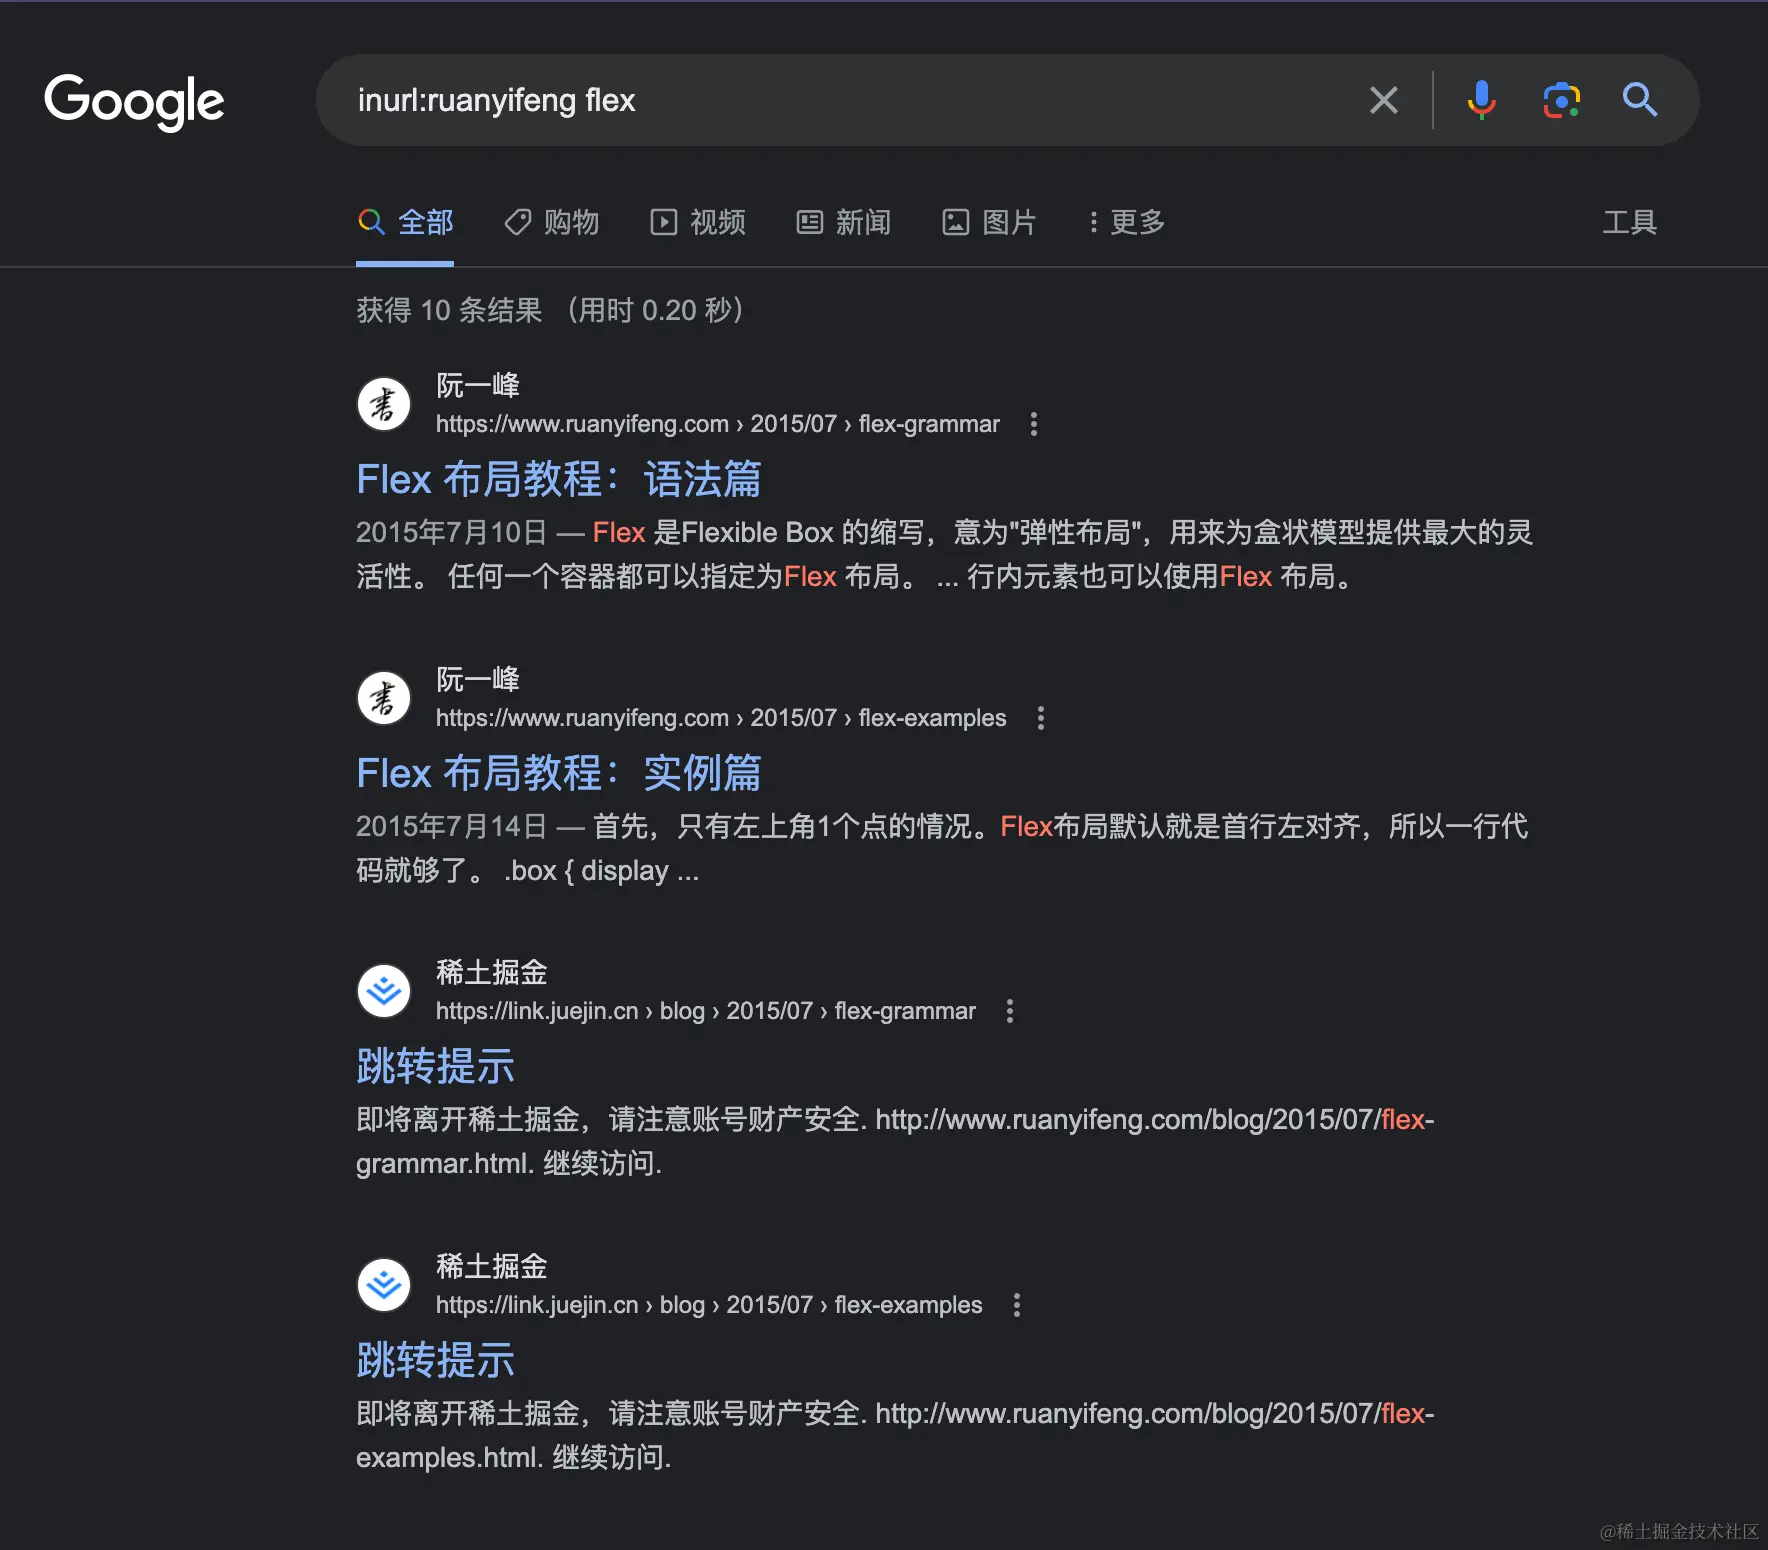Click 阮一峰 favicon for flex-examples result
This screenshot has width=1768, height=1550.
tap(384, 698)
